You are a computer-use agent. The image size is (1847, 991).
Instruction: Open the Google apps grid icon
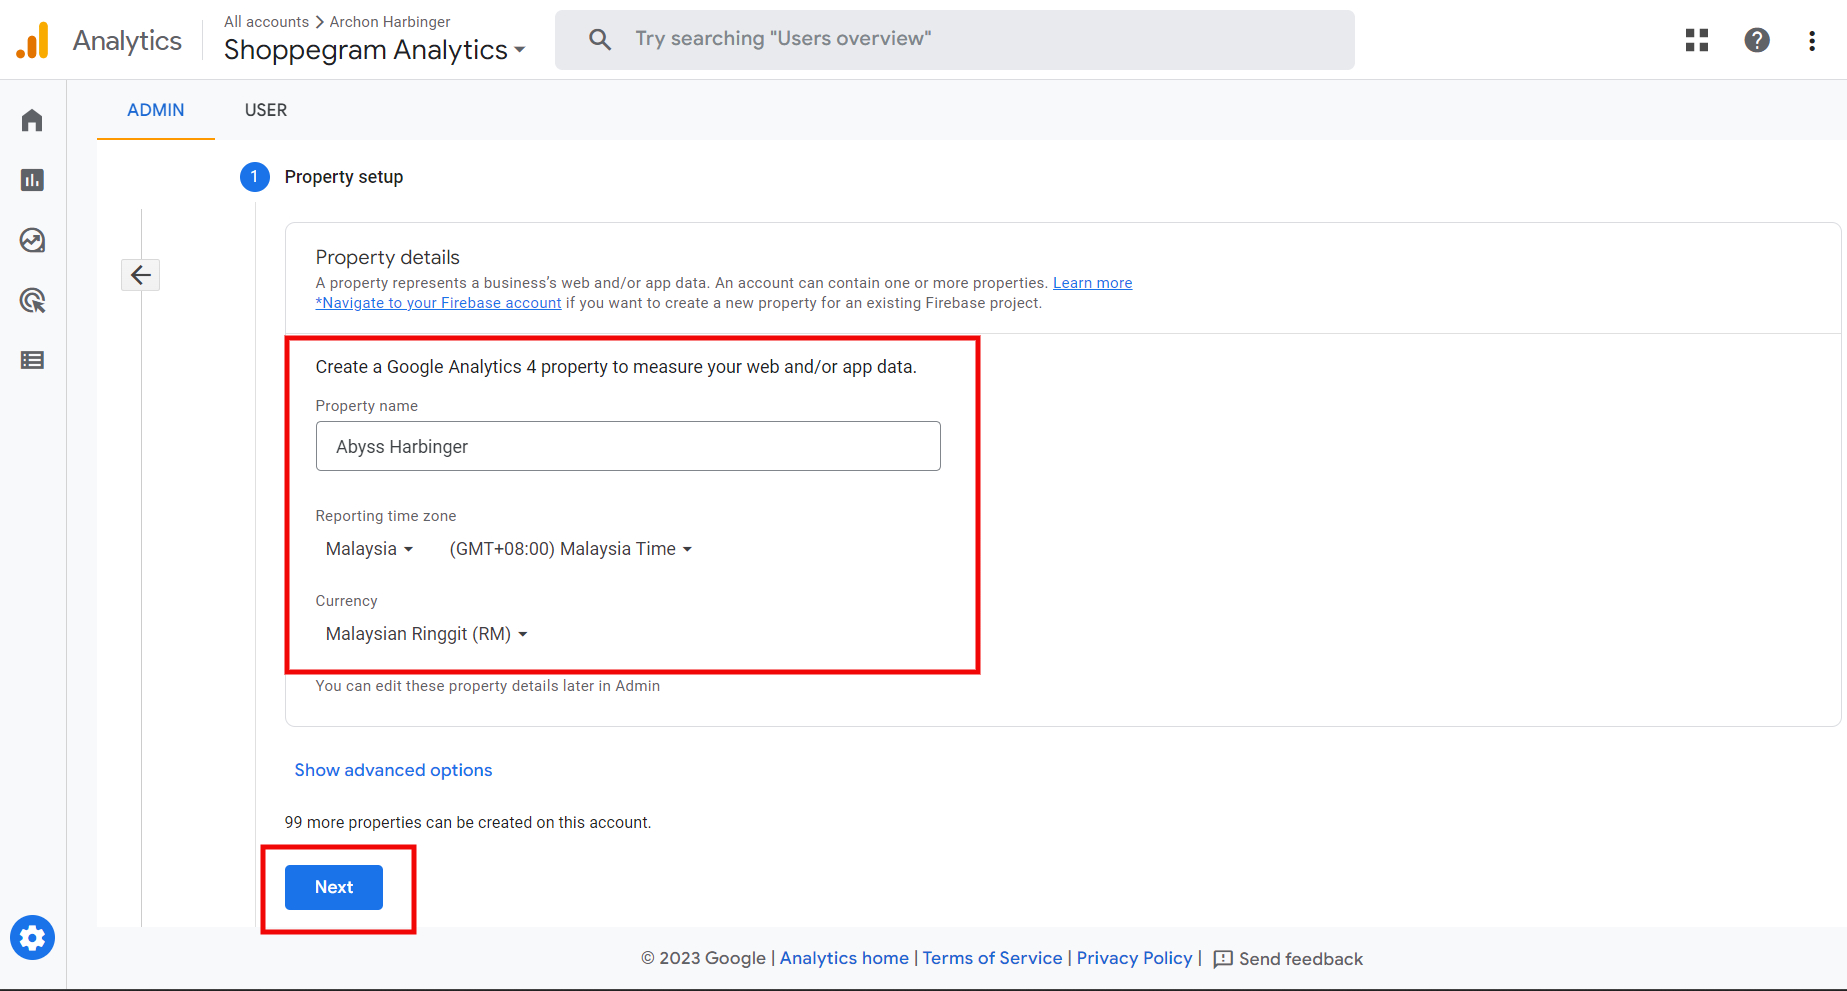tap(1697, 40)
